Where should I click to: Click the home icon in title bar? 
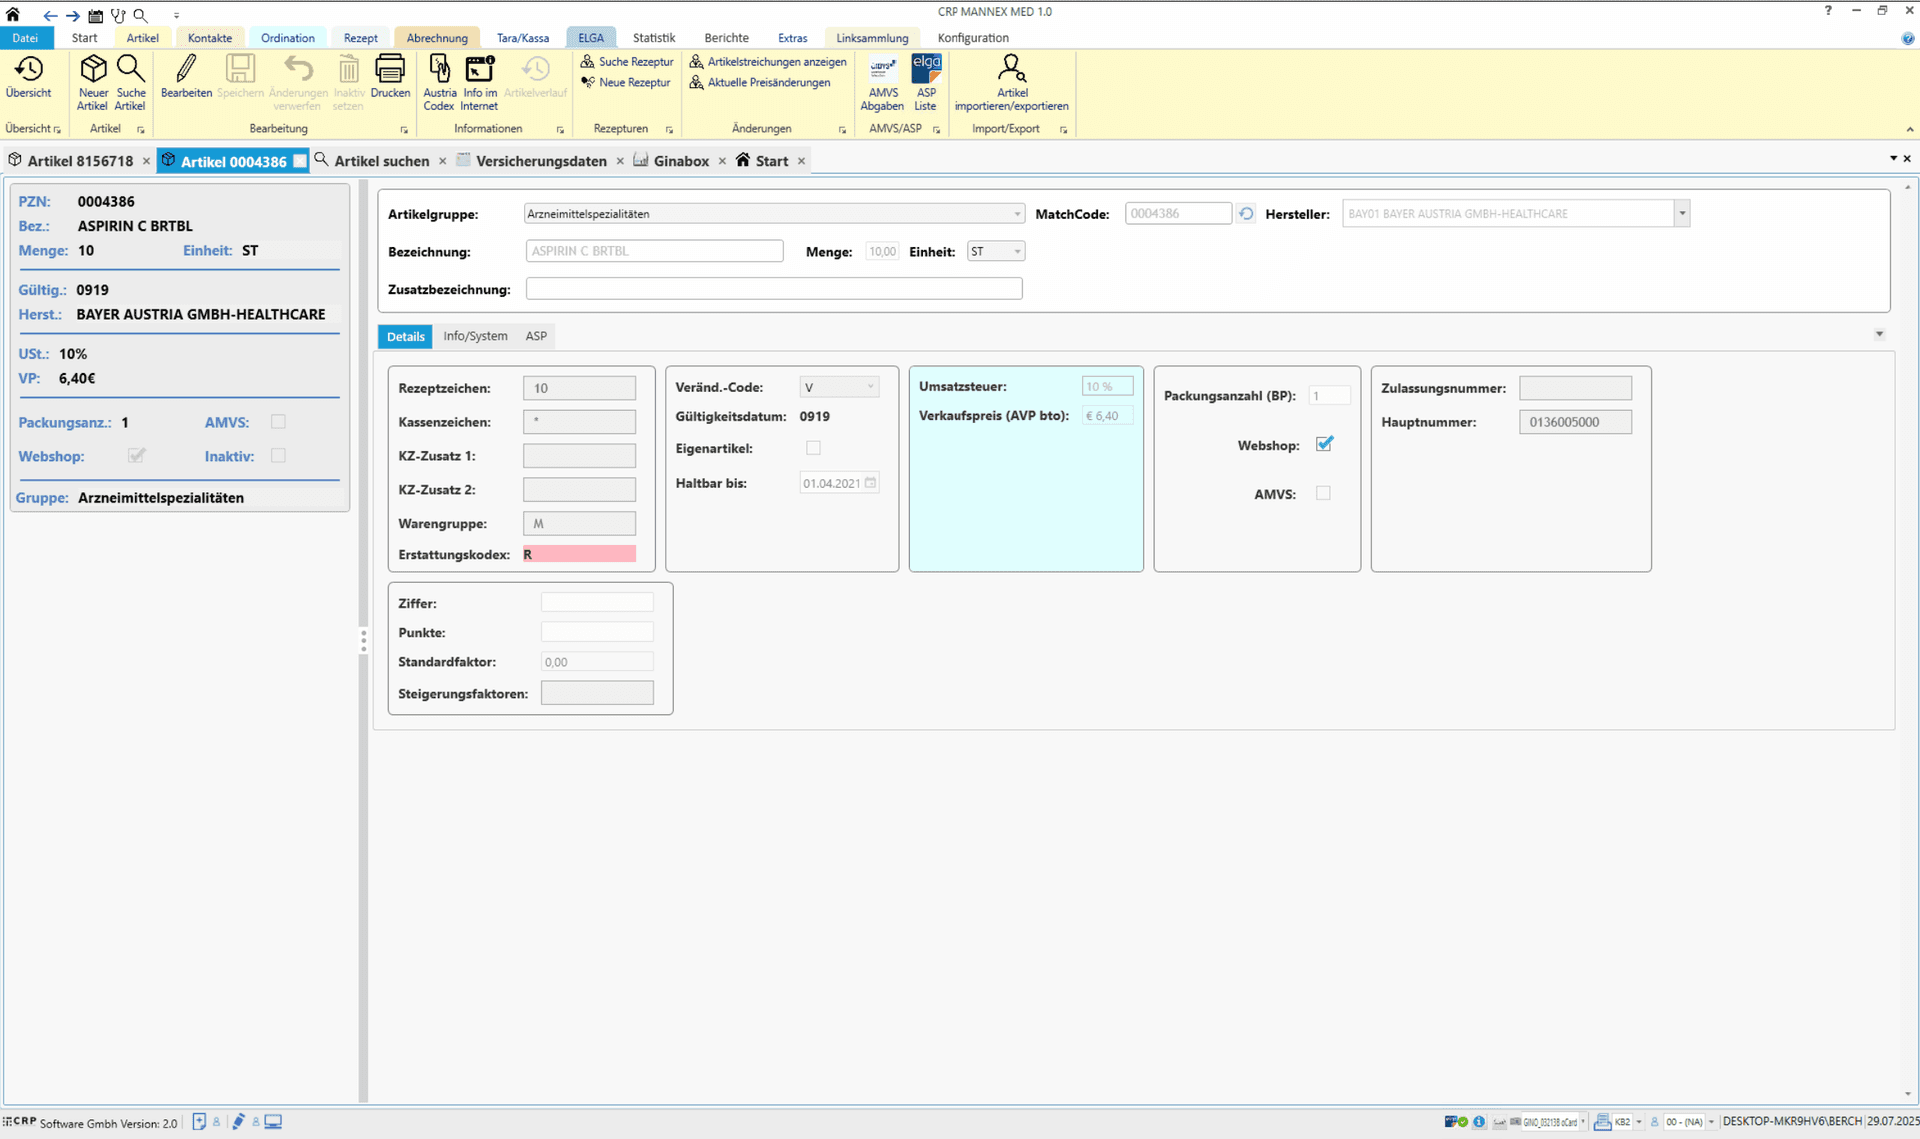coord(13,15)
